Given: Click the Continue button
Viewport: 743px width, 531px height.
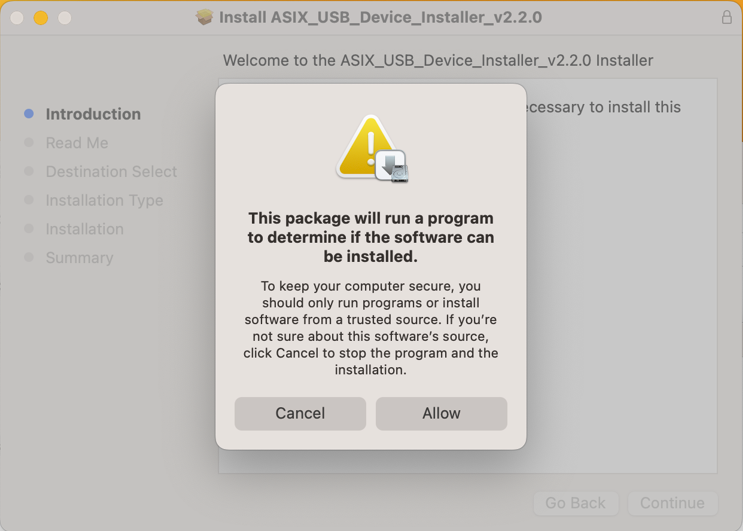Looking at the screenshot, I should (672, 503).
